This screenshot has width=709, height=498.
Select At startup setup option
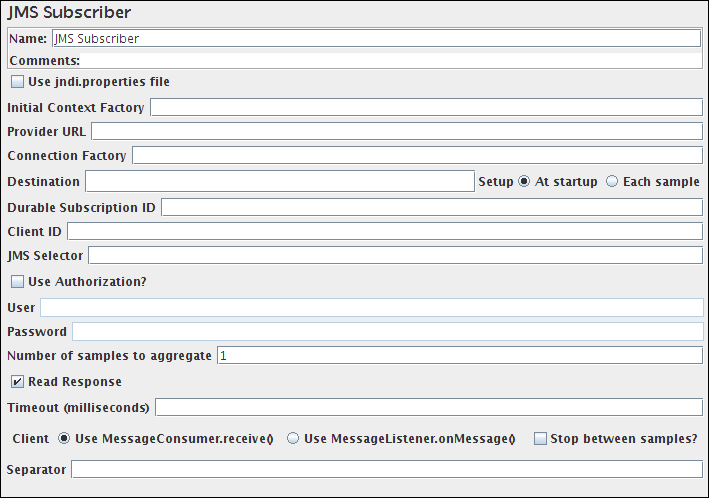524,182
